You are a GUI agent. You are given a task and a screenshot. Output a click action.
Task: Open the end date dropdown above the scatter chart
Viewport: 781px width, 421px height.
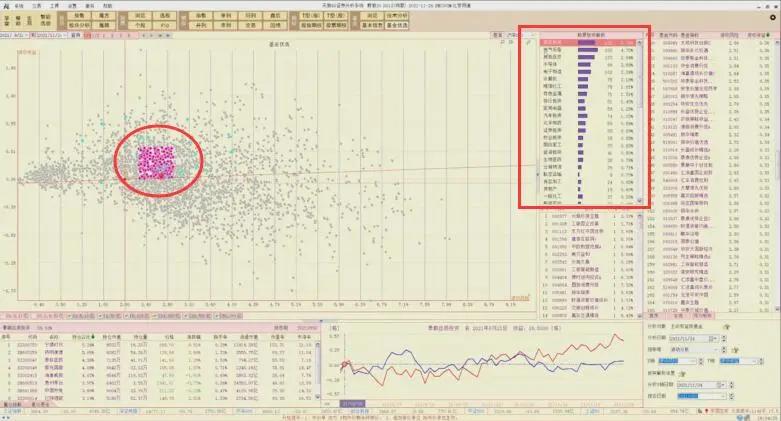[65, 35]
